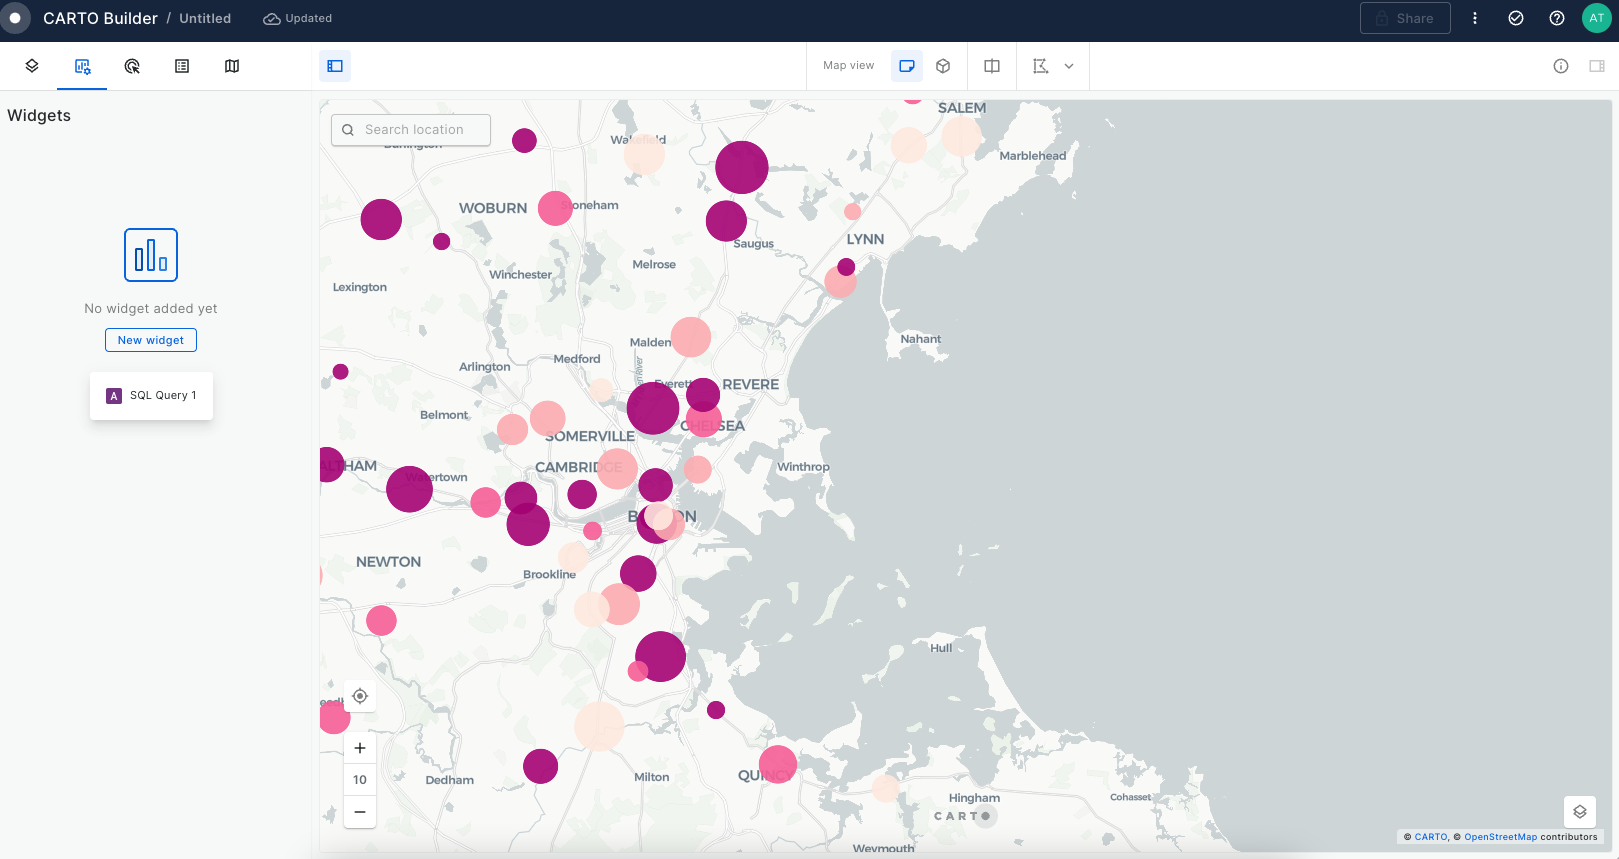This screenshot has height=859, width=1619.
Task: Switch to 2D map view
Action: (907, 66)
